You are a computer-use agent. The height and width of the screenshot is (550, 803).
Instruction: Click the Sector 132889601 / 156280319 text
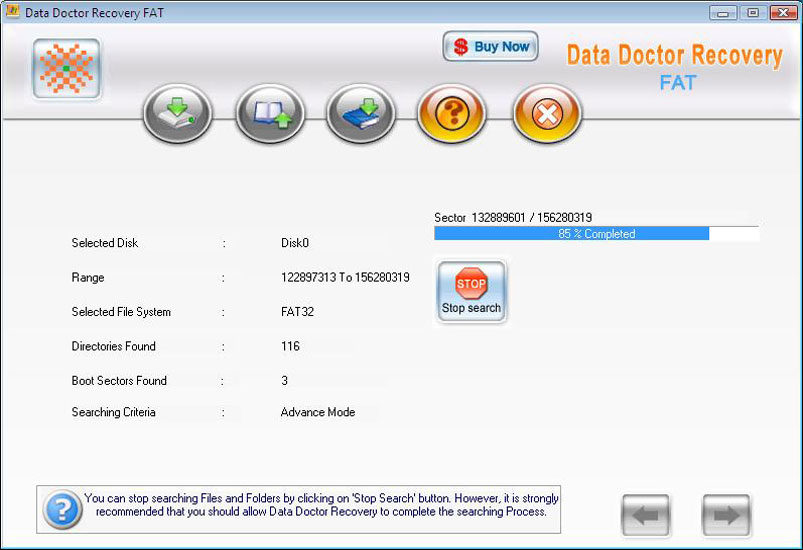(513, 218)
